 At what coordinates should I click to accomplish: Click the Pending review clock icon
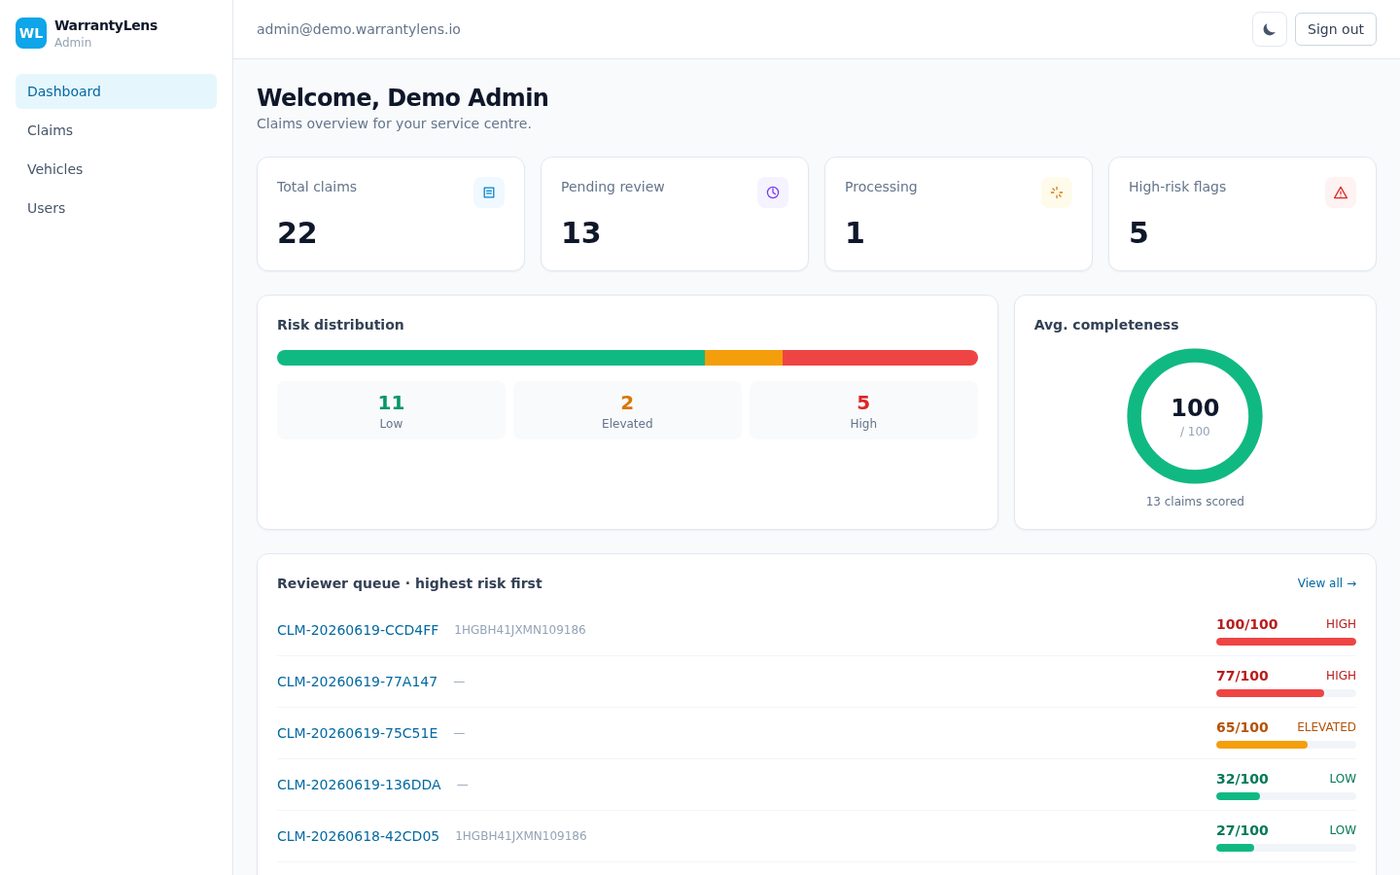[x=773, y=192]
